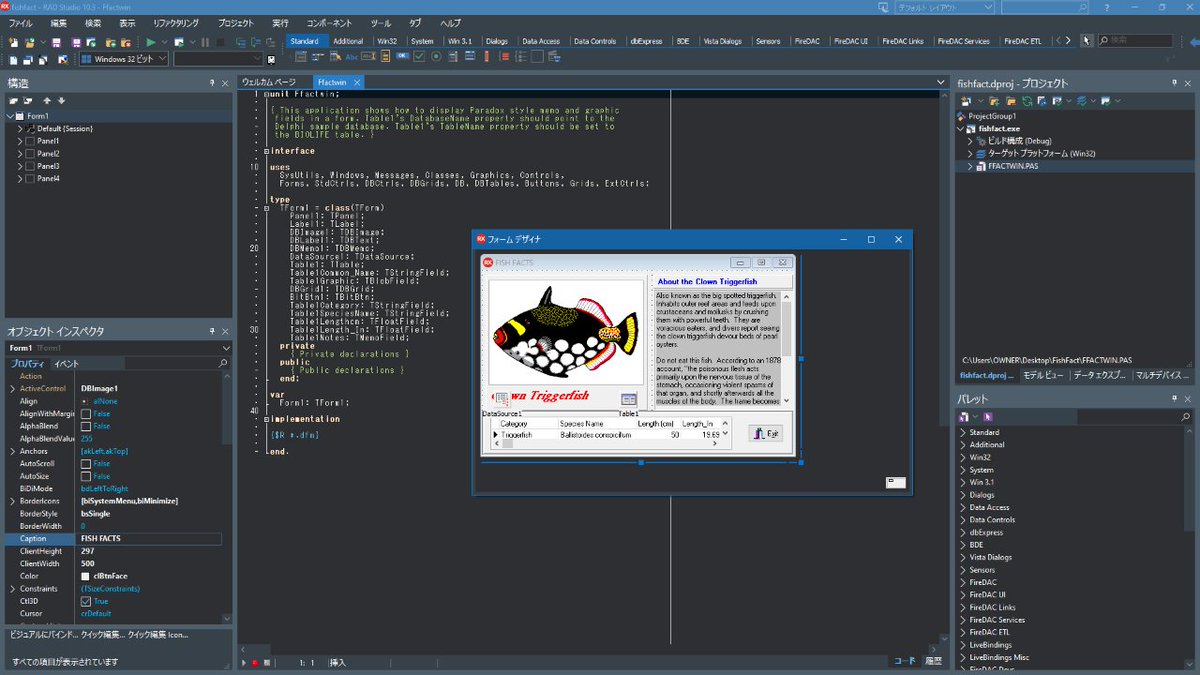Click the Refresh icon in the Project Manager
The width and height of the screenshot is (1200, 675).
click(1028, 102)
